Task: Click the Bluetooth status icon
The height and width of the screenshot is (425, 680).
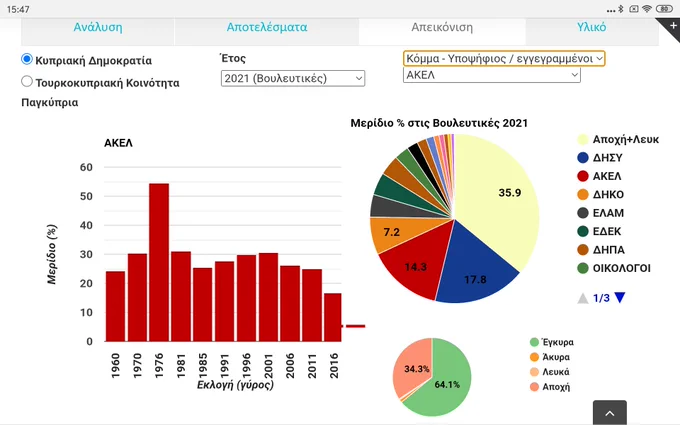Action: 621,9
